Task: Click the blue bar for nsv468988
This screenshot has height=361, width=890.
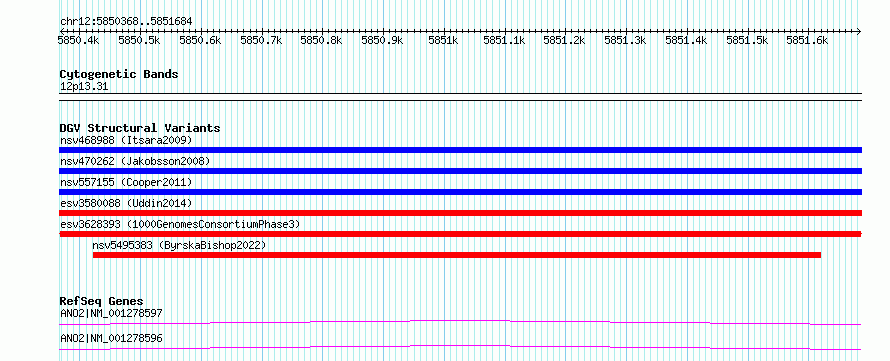Action: (460, 150)
